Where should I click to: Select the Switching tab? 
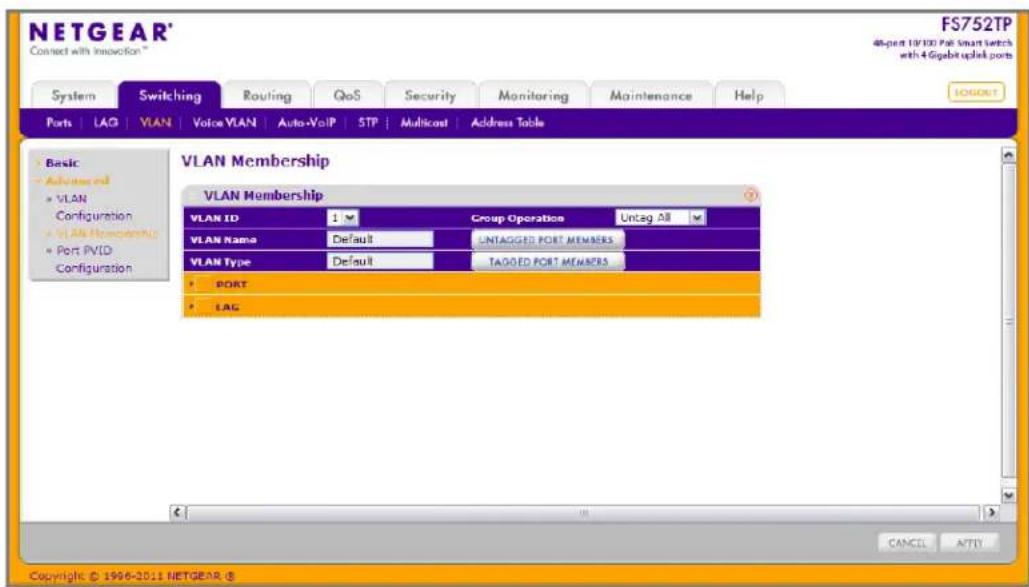tap(170, 96)
